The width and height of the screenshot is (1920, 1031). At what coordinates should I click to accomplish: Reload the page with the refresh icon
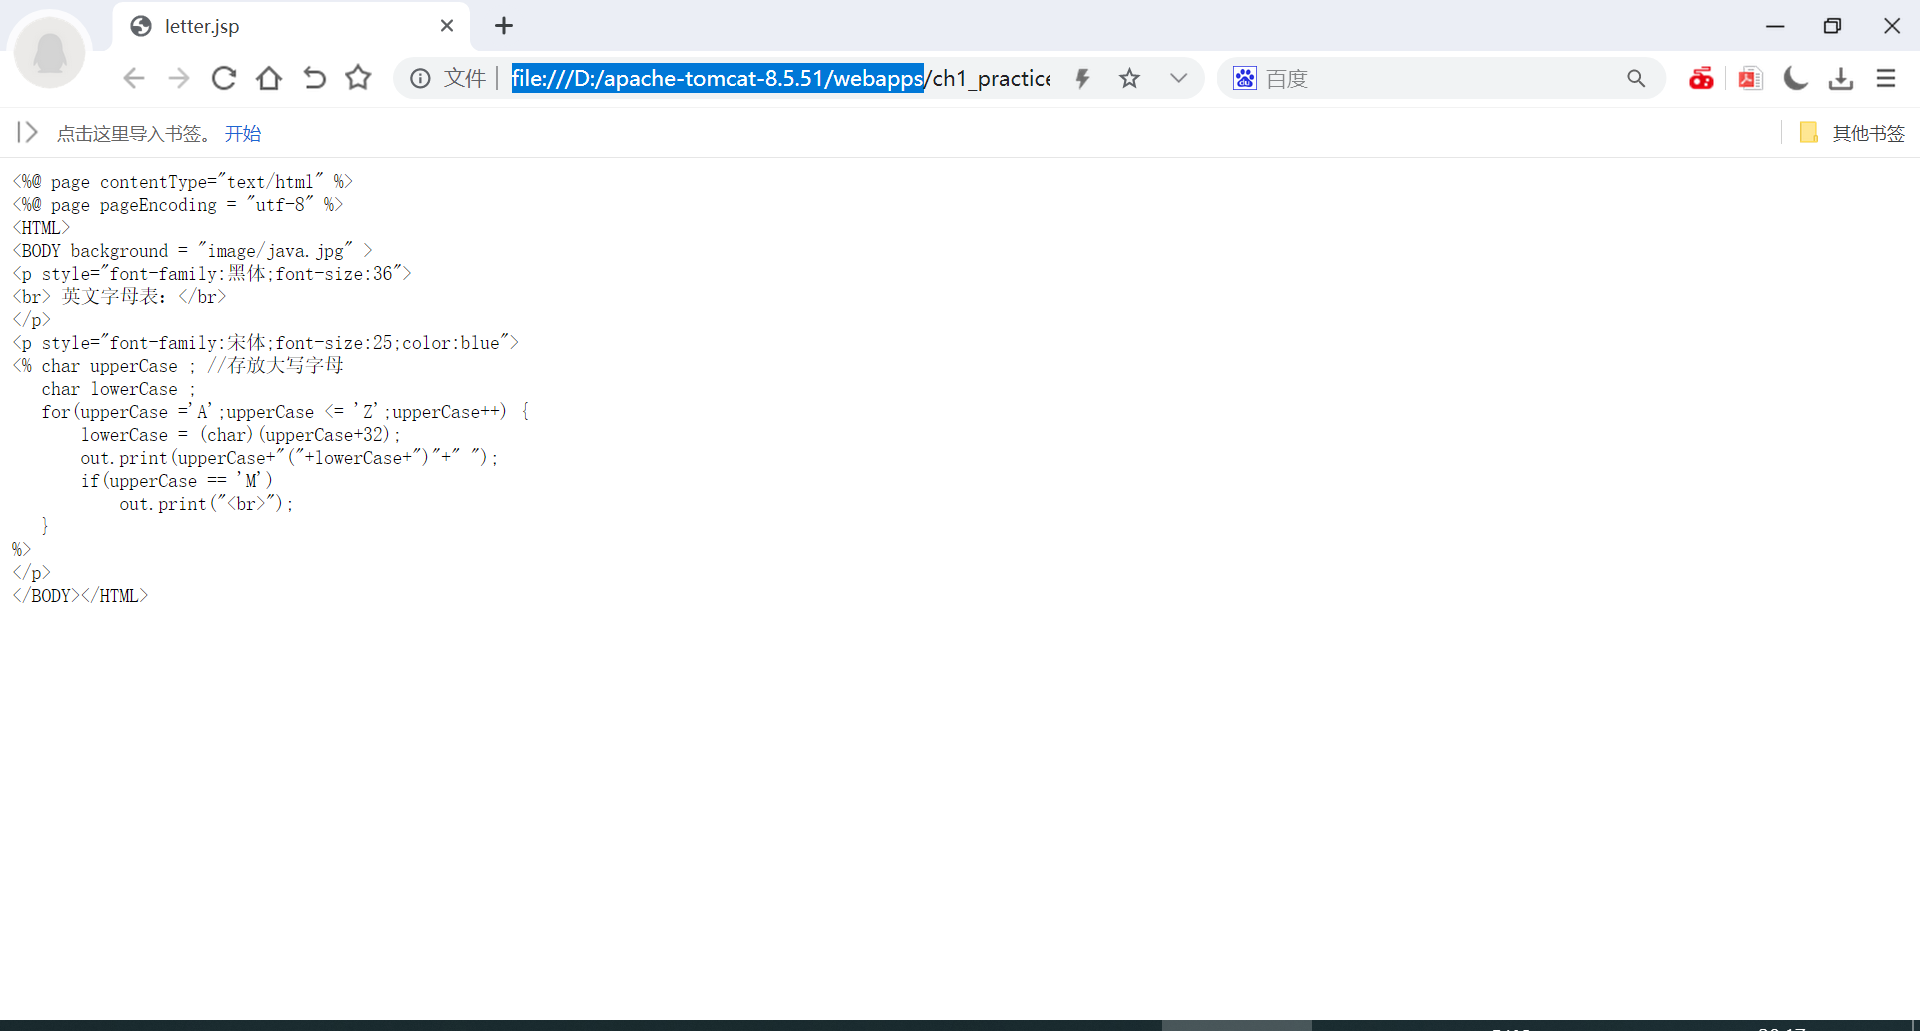[x=224, y=78]
